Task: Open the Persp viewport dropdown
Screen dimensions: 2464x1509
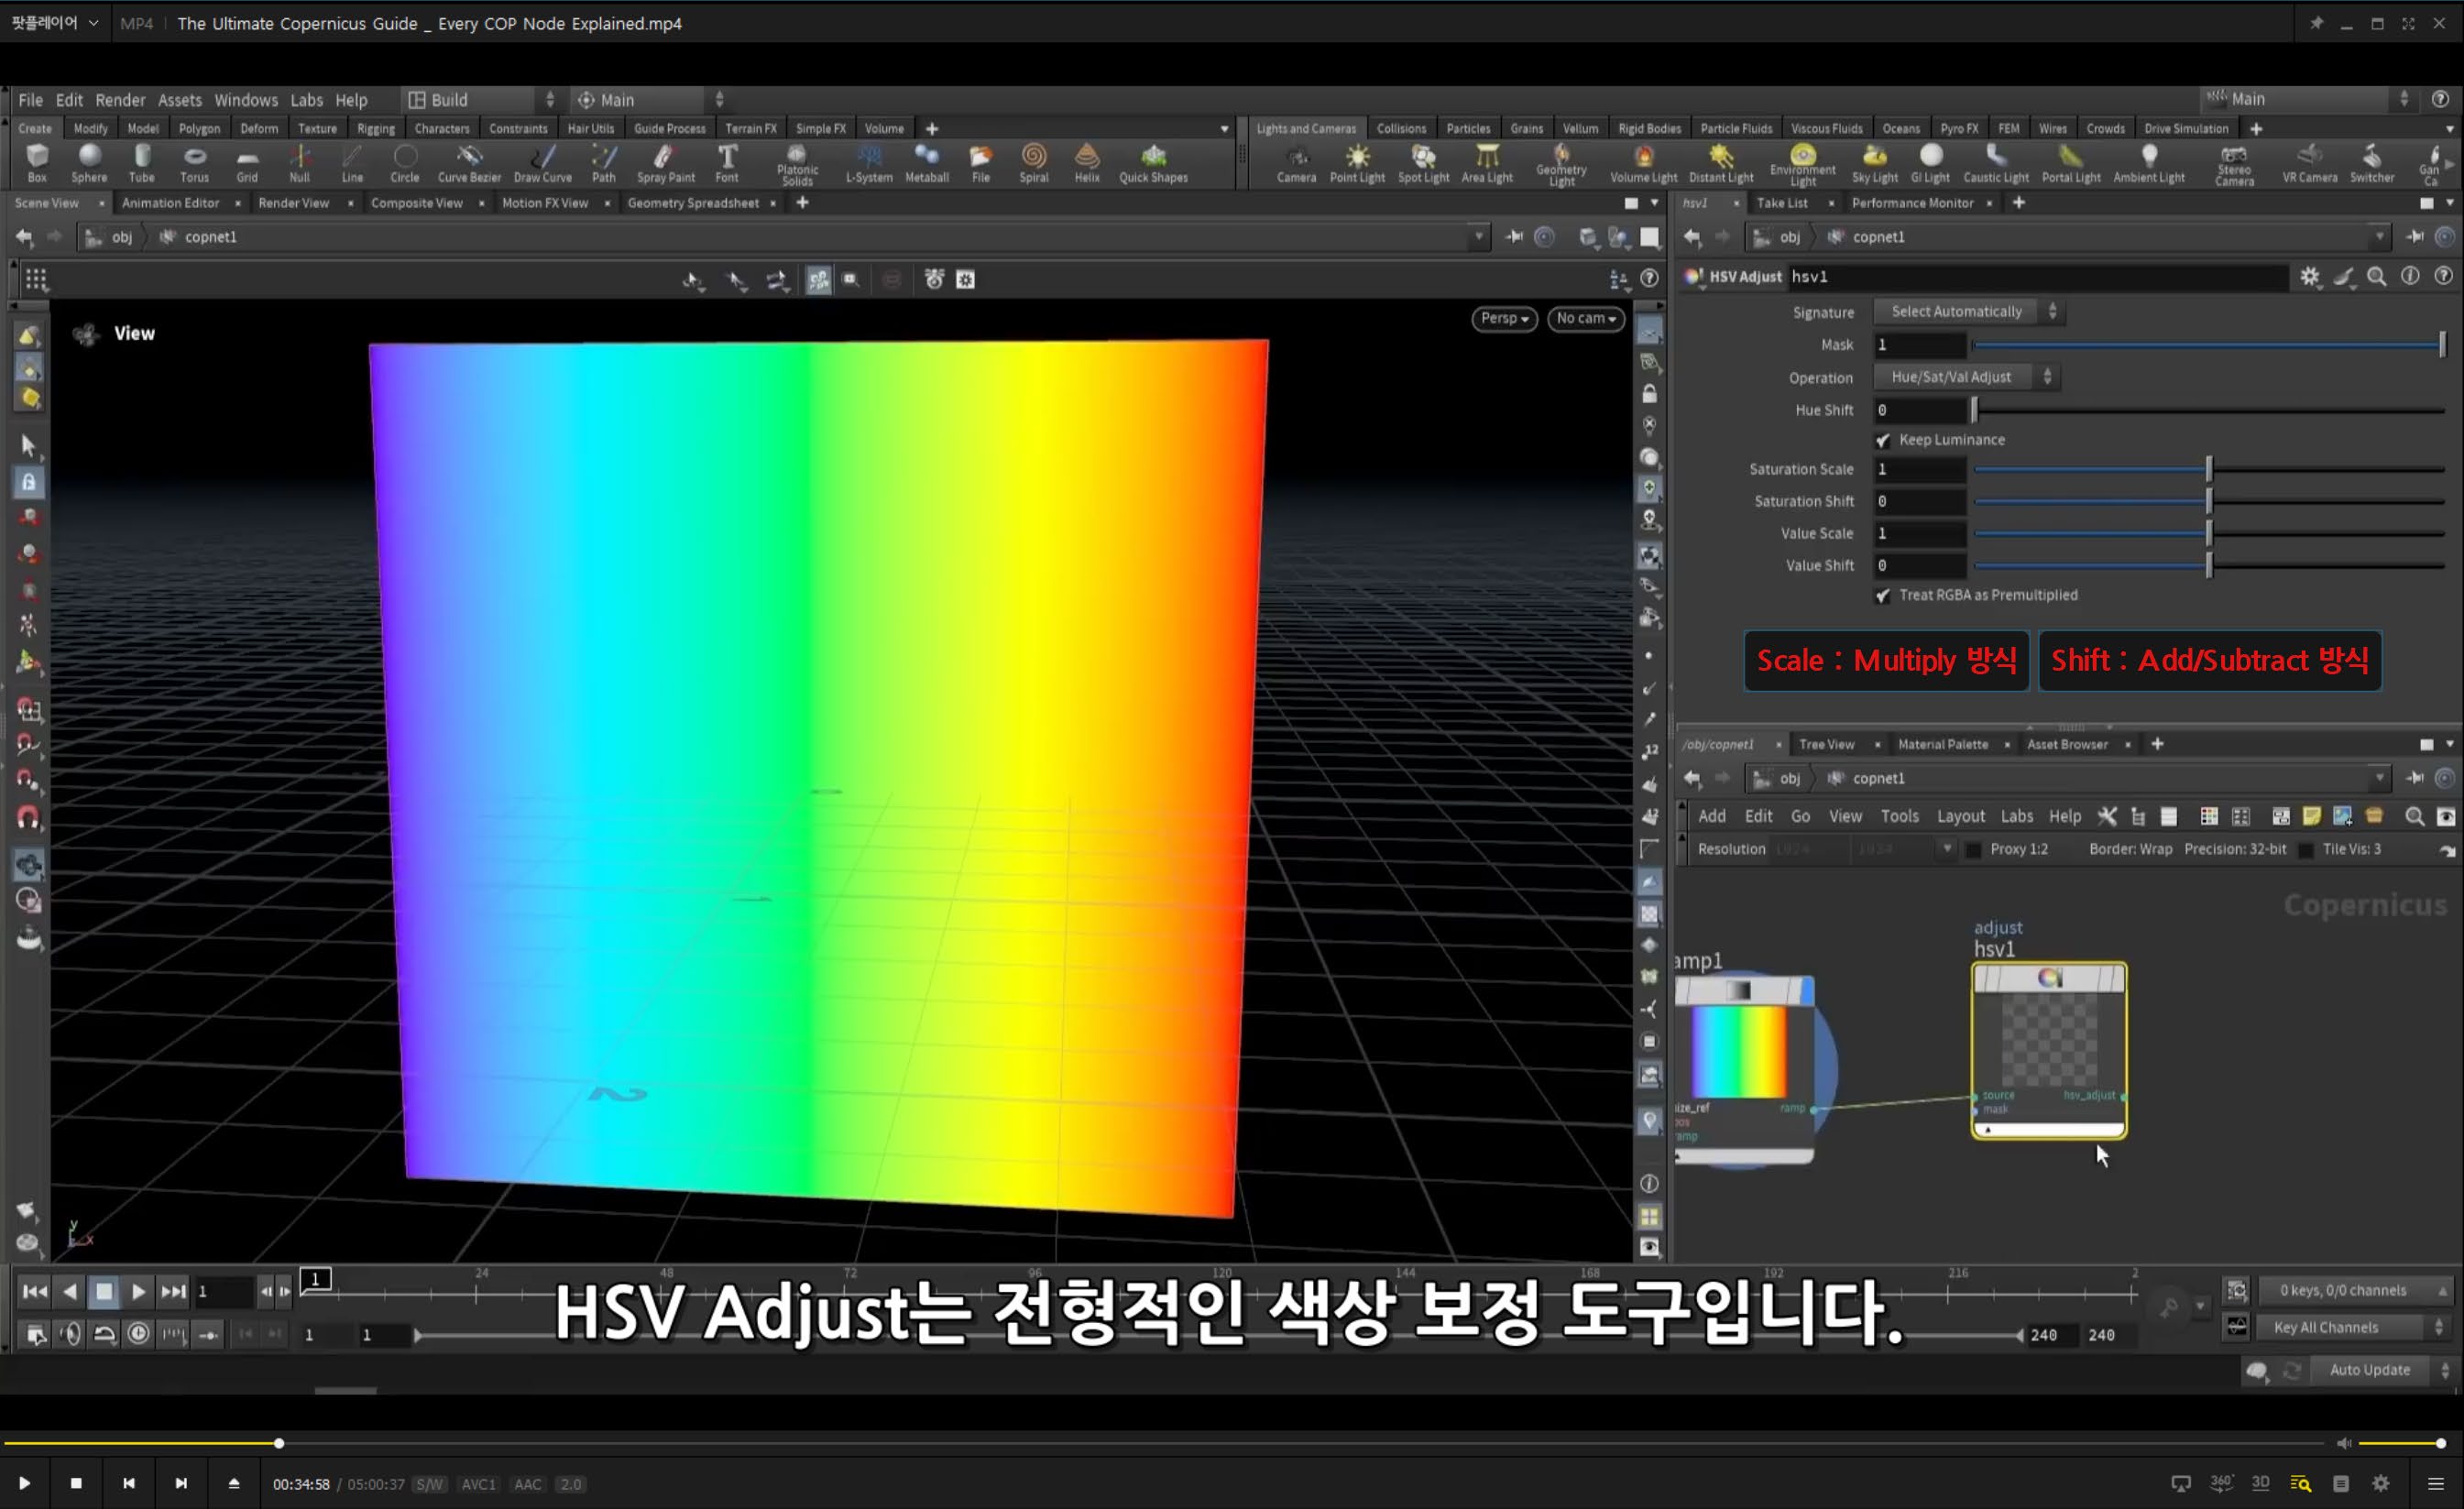Action: 1504,318
